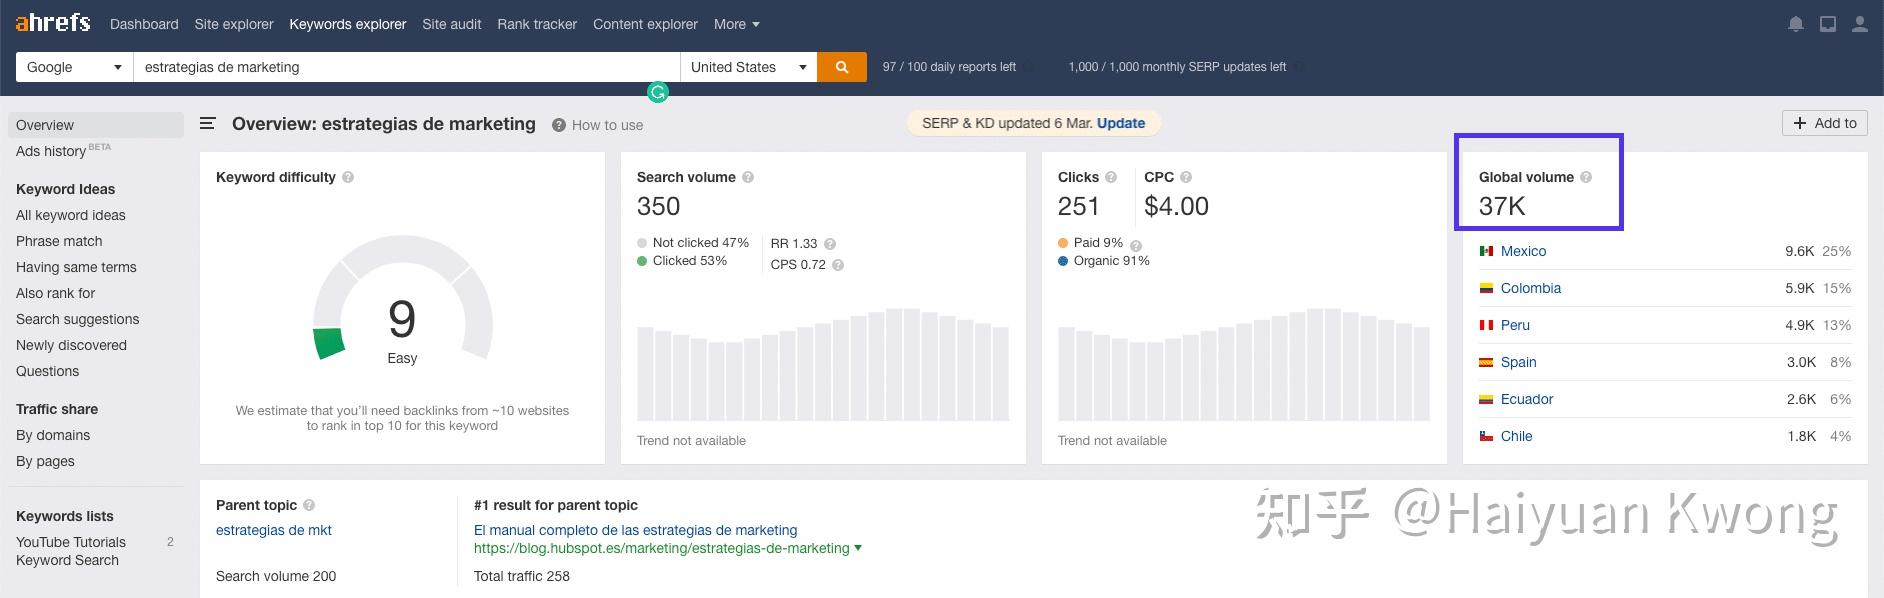
Task: Open Content explorer
Action: (x=645, y=24)
